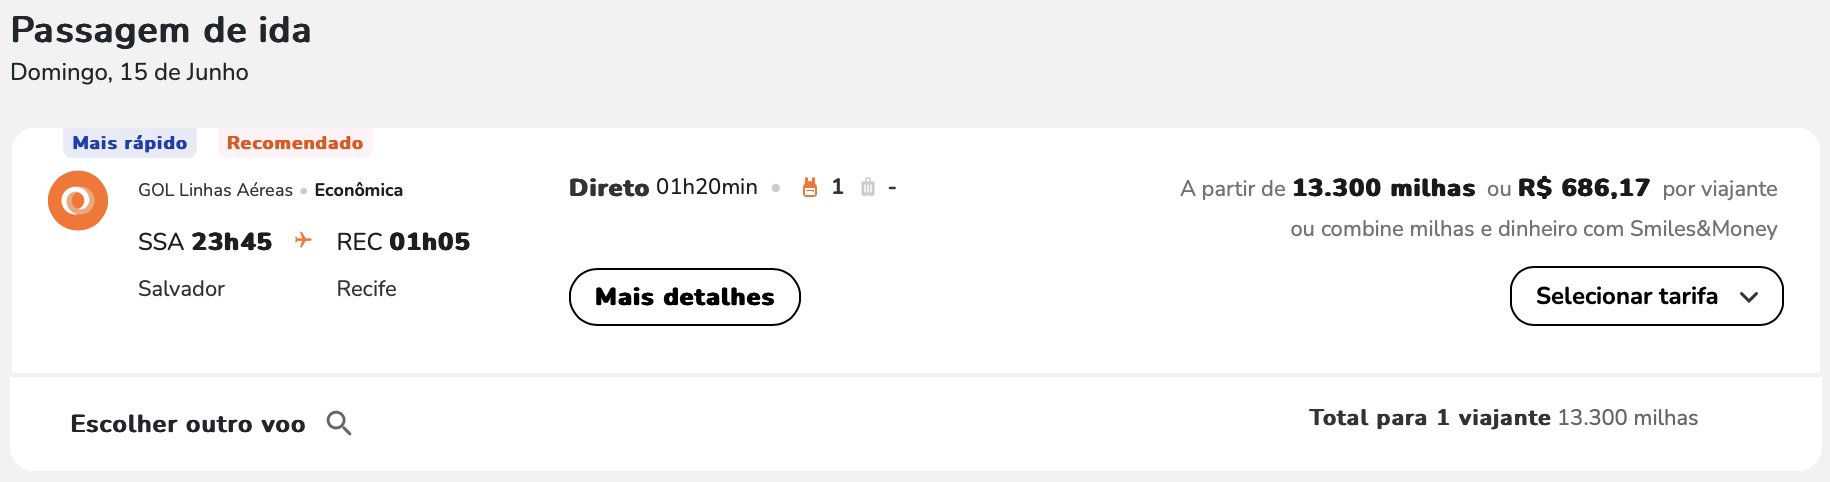
Task: Click the Recomendado badge
Action: (x=295, y=143)
